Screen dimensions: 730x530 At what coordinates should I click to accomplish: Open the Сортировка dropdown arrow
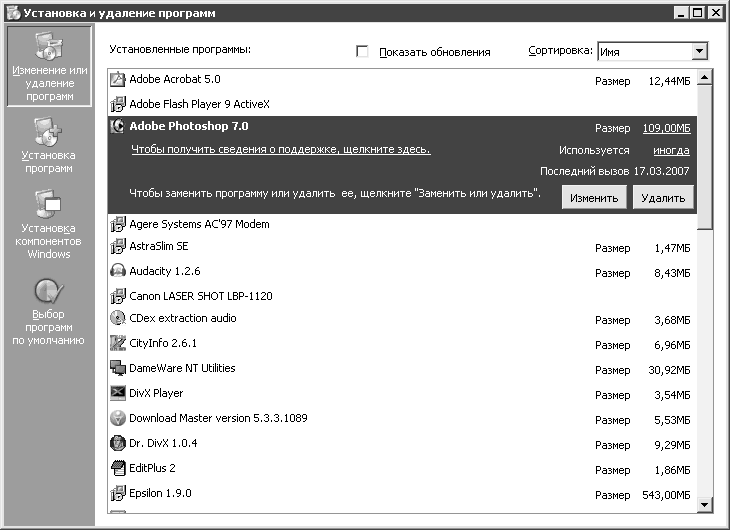point(699,51)
